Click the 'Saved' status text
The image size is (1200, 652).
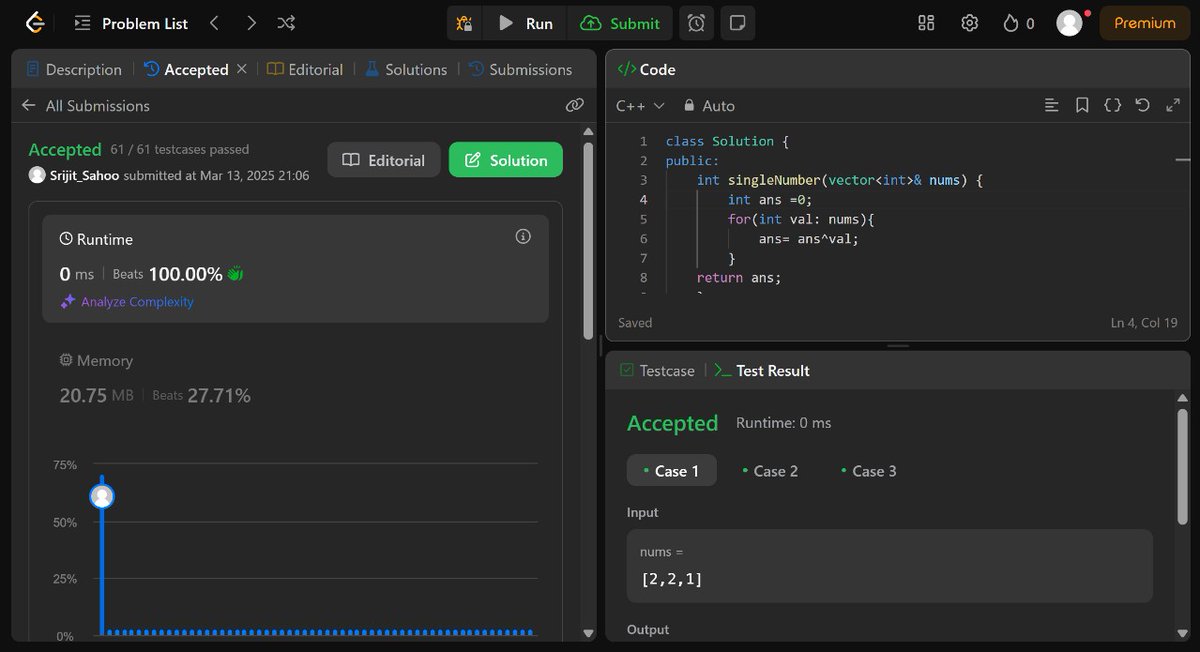tap(635, 323)
